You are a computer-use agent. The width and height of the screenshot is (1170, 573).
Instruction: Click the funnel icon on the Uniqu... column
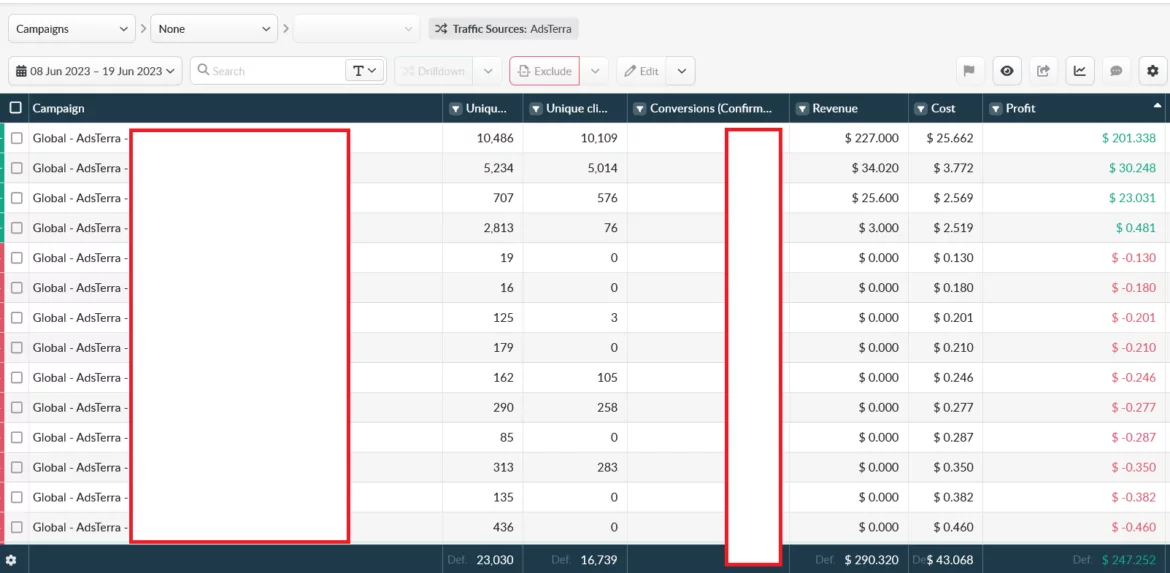[x=456, y=109]
